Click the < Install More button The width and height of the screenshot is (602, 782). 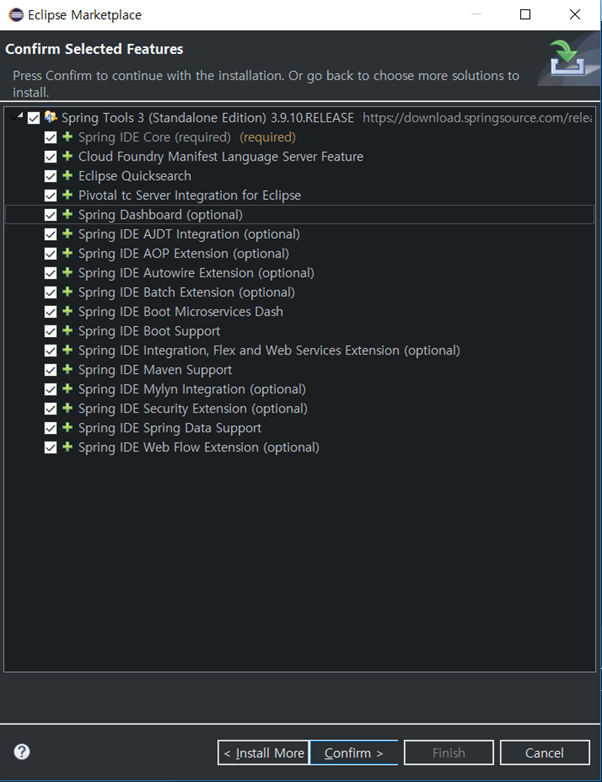pyautogui.click(x=263, y=753)
